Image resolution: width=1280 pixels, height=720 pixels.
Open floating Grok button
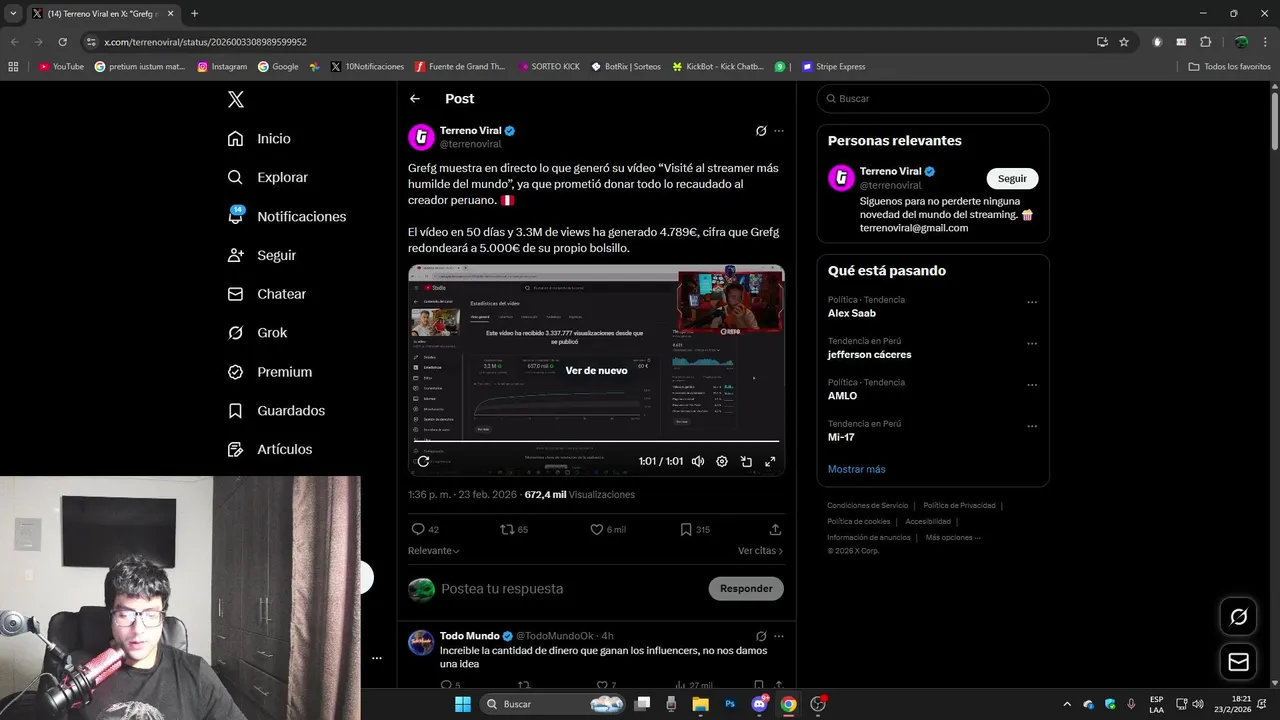1239,617
